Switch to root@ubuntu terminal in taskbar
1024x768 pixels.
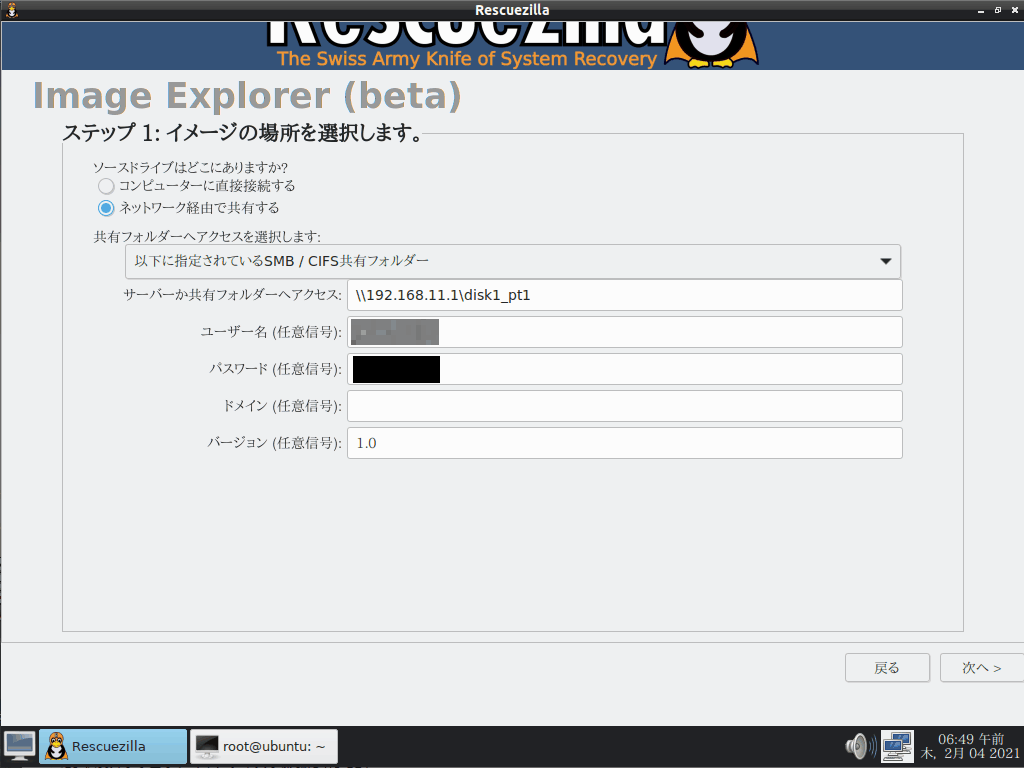[263, 746]
